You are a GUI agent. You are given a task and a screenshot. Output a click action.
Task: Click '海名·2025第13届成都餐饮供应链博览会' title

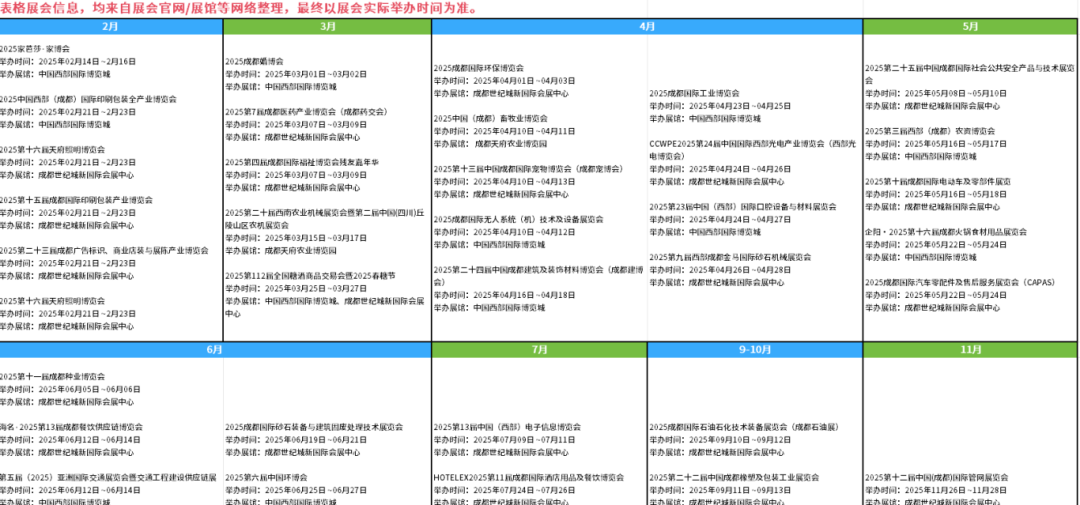(71, 427)
